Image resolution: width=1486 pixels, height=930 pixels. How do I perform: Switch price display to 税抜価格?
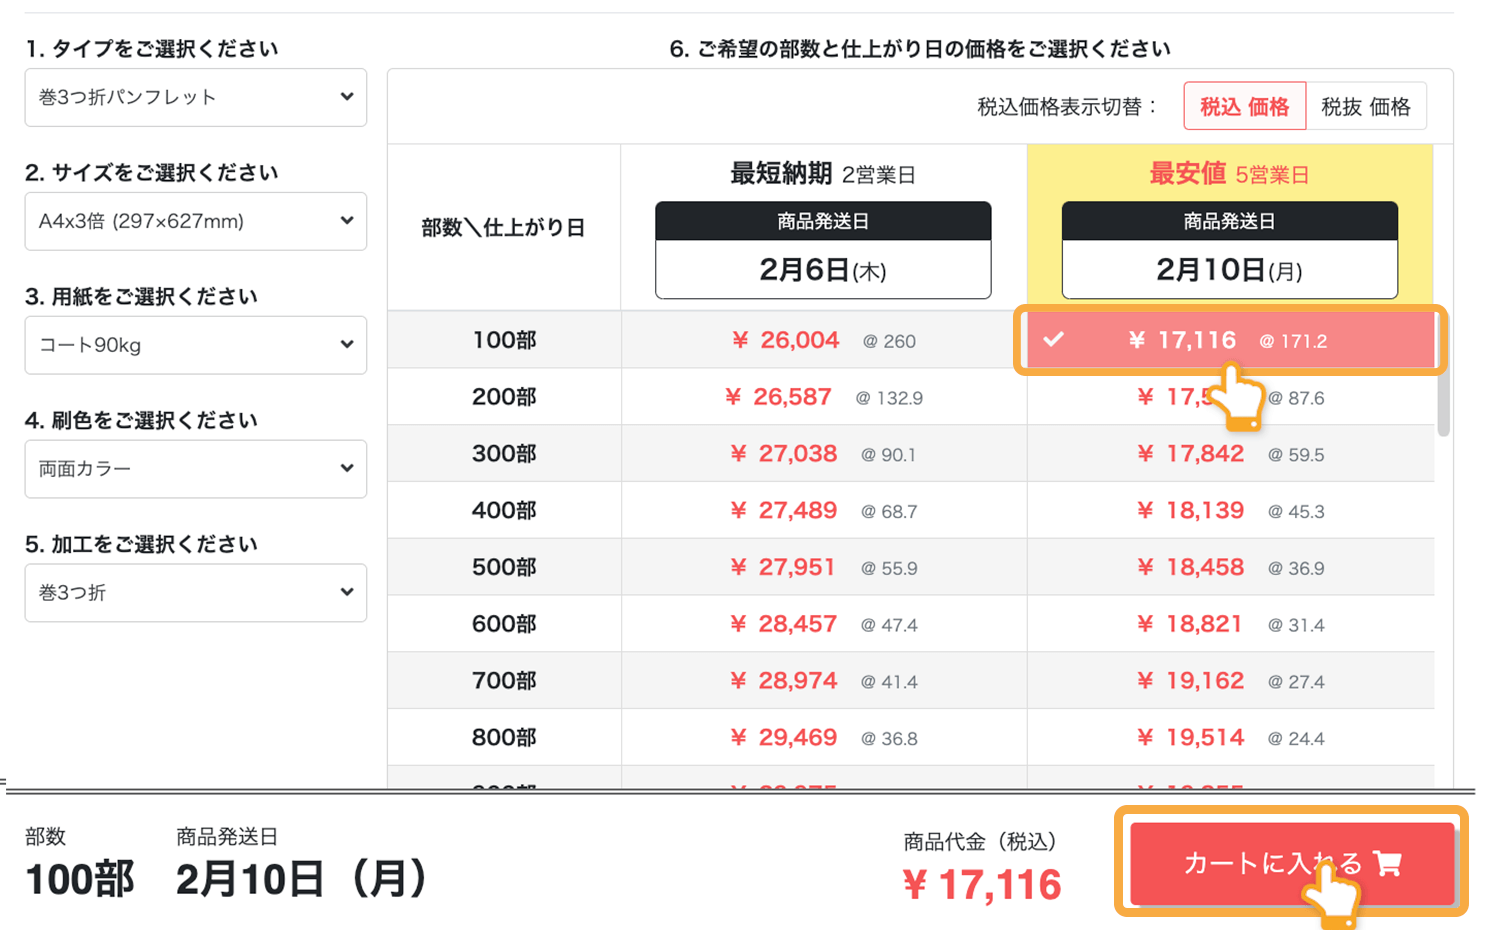(x=1366, y=105)
